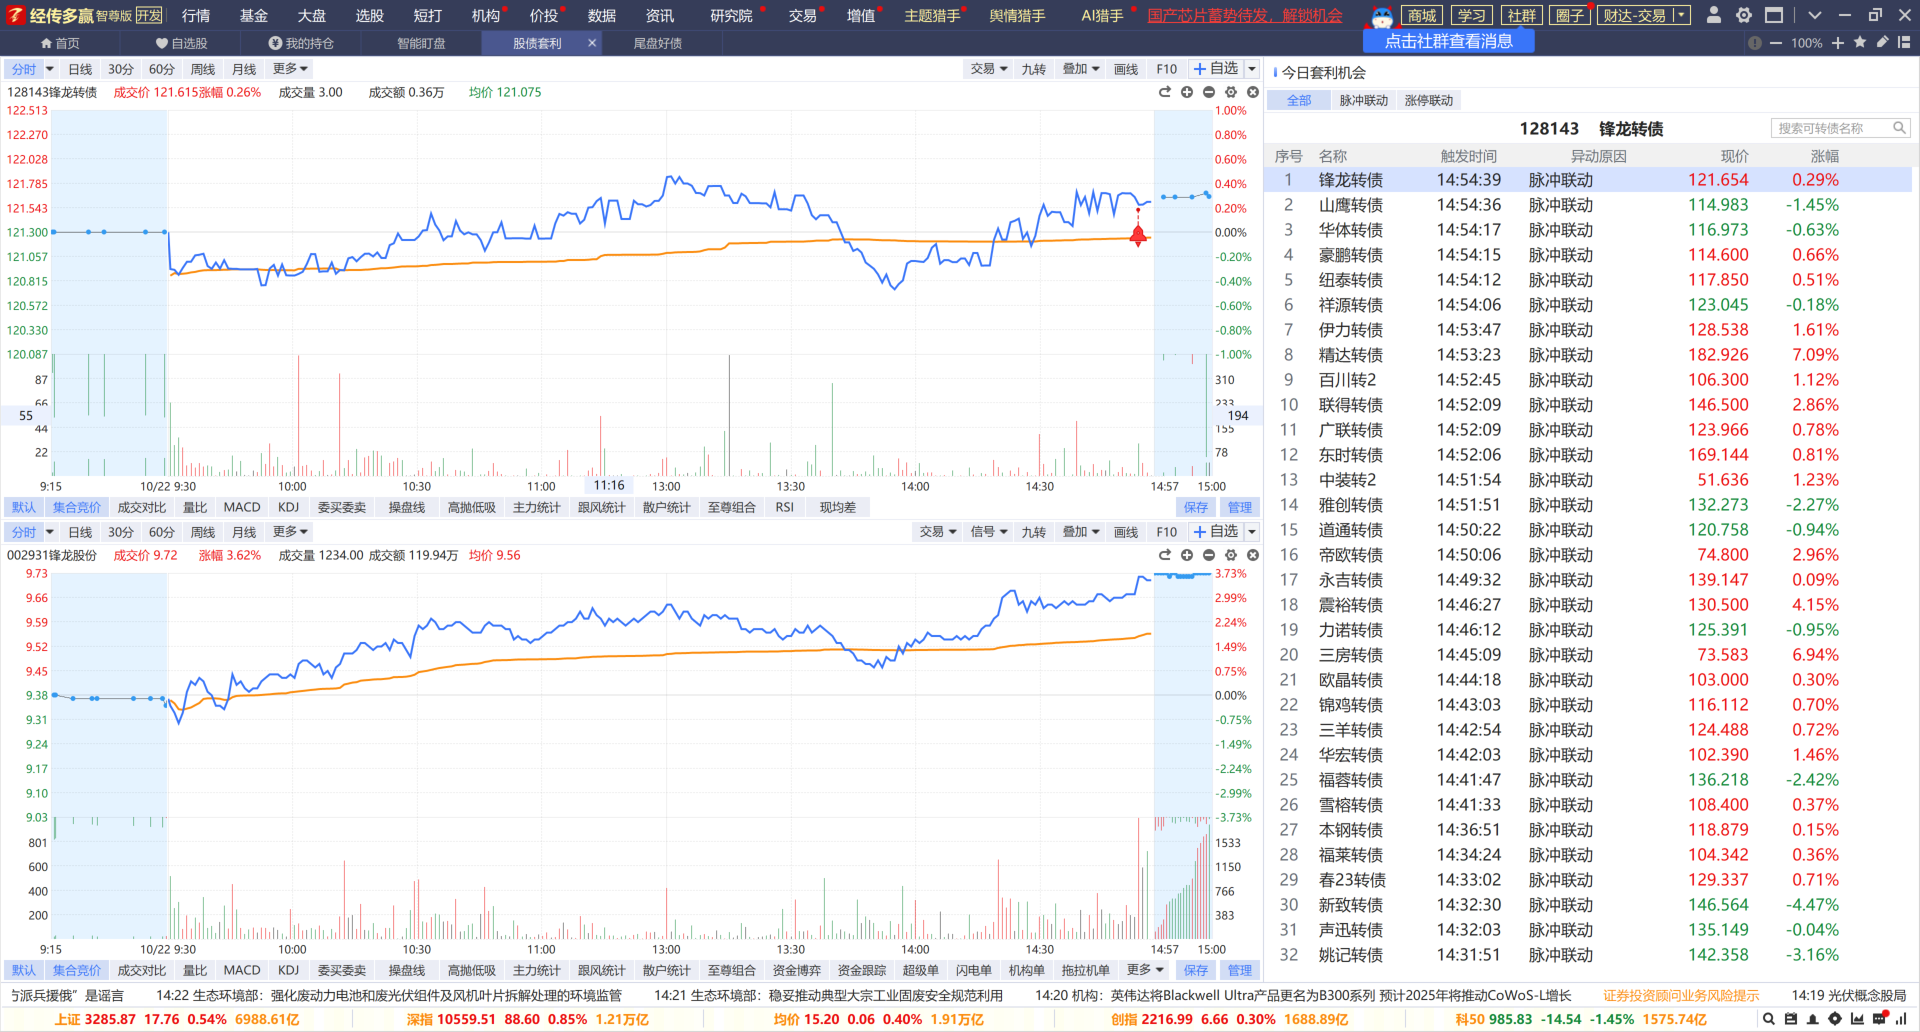
Task: Open alert bell icon in status bar
Action: pyautogui.click(x=1813, y=1019)
